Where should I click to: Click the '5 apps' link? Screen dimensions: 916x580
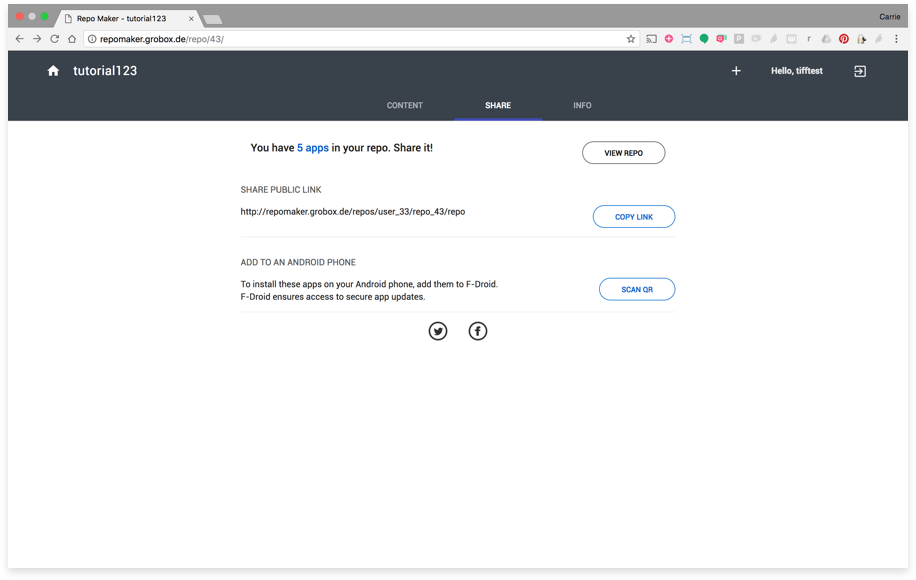pos(312,148)
